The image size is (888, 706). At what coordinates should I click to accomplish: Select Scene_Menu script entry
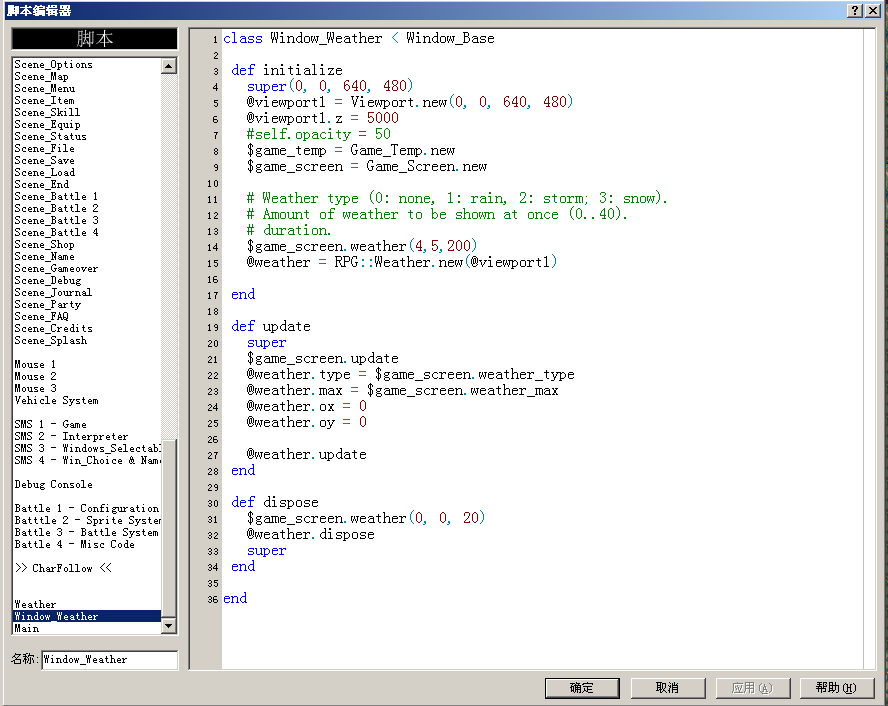coord(44,88)
